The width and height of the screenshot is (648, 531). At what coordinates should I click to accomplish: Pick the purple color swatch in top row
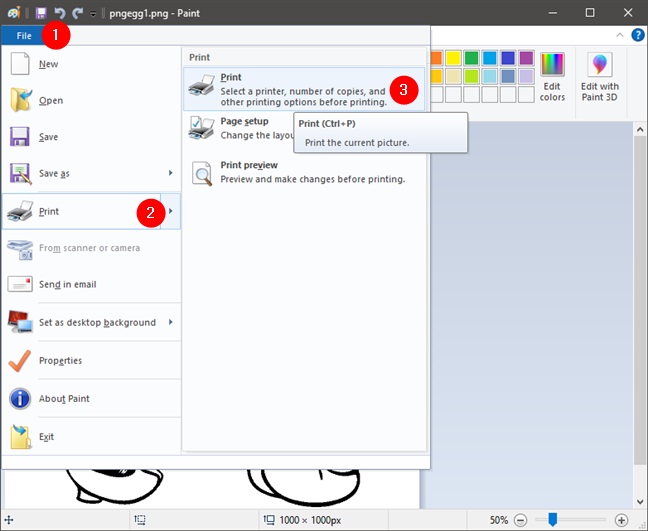click(526, 58)
